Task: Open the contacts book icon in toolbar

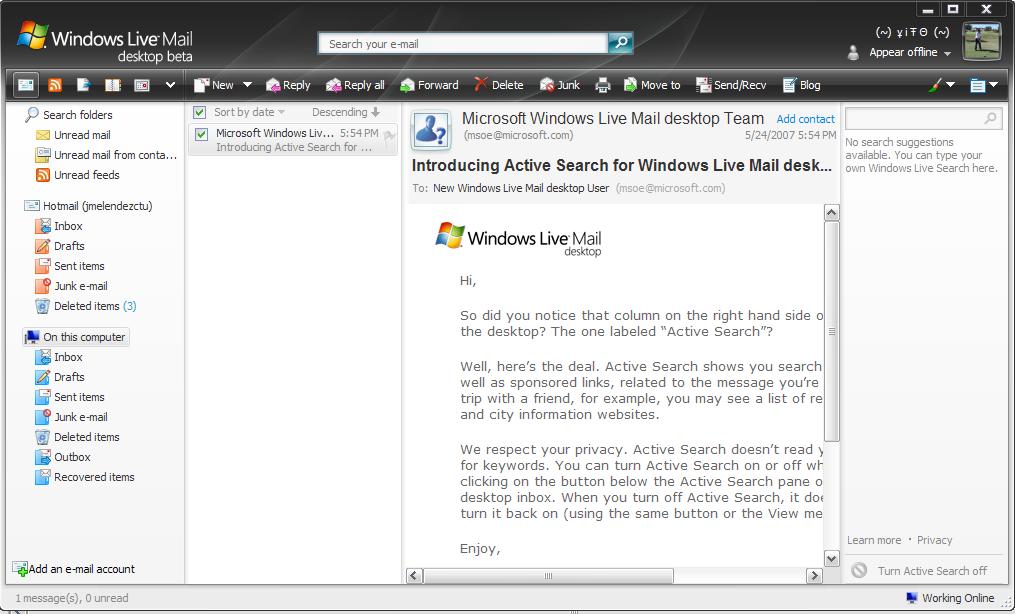Action: (x=113, y=85)
